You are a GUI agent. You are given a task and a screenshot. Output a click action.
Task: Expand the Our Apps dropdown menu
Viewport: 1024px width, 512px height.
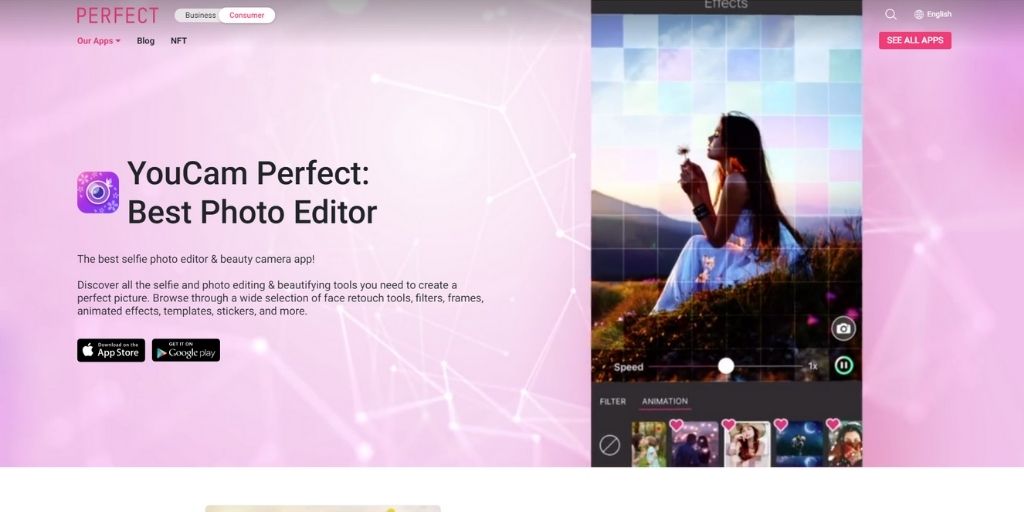tap(99, 40)
